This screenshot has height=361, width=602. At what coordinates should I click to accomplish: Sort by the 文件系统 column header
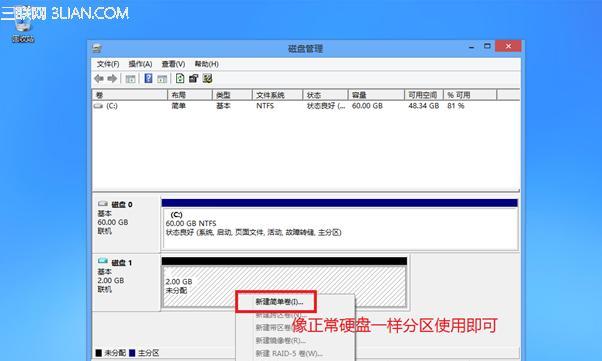coord(277,95)
